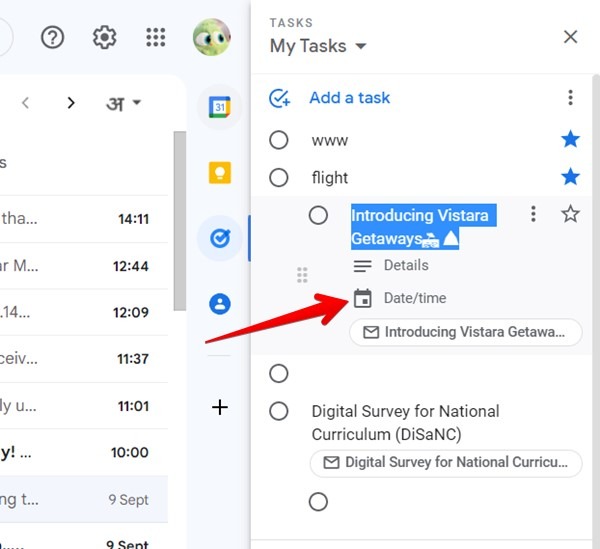Star the Introducing Vistara Getaways task

pyautogui.click(x=570, y=214)
